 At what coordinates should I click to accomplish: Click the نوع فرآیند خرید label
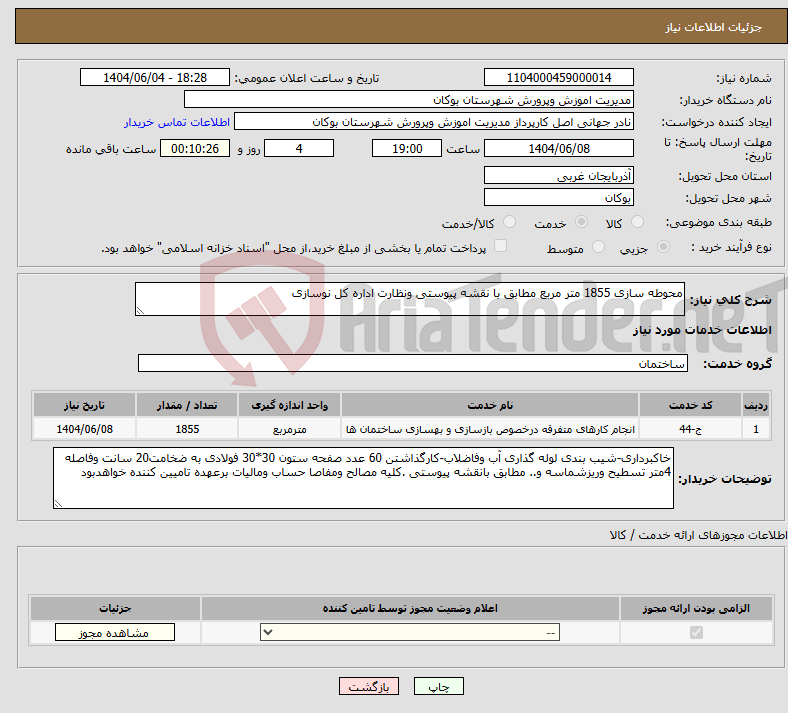[731, 247]
